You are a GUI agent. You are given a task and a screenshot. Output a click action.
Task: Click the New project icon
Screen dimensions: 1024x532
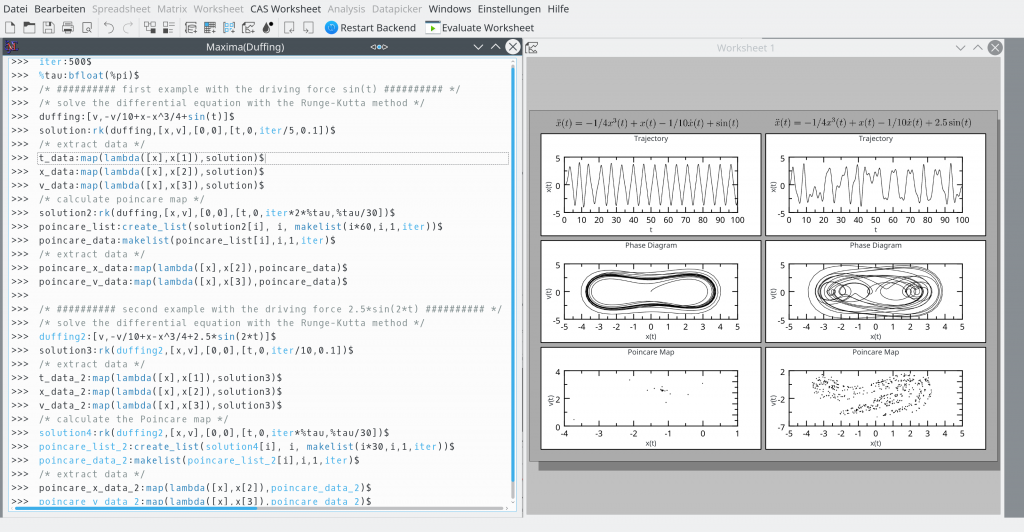pos(10,27)
